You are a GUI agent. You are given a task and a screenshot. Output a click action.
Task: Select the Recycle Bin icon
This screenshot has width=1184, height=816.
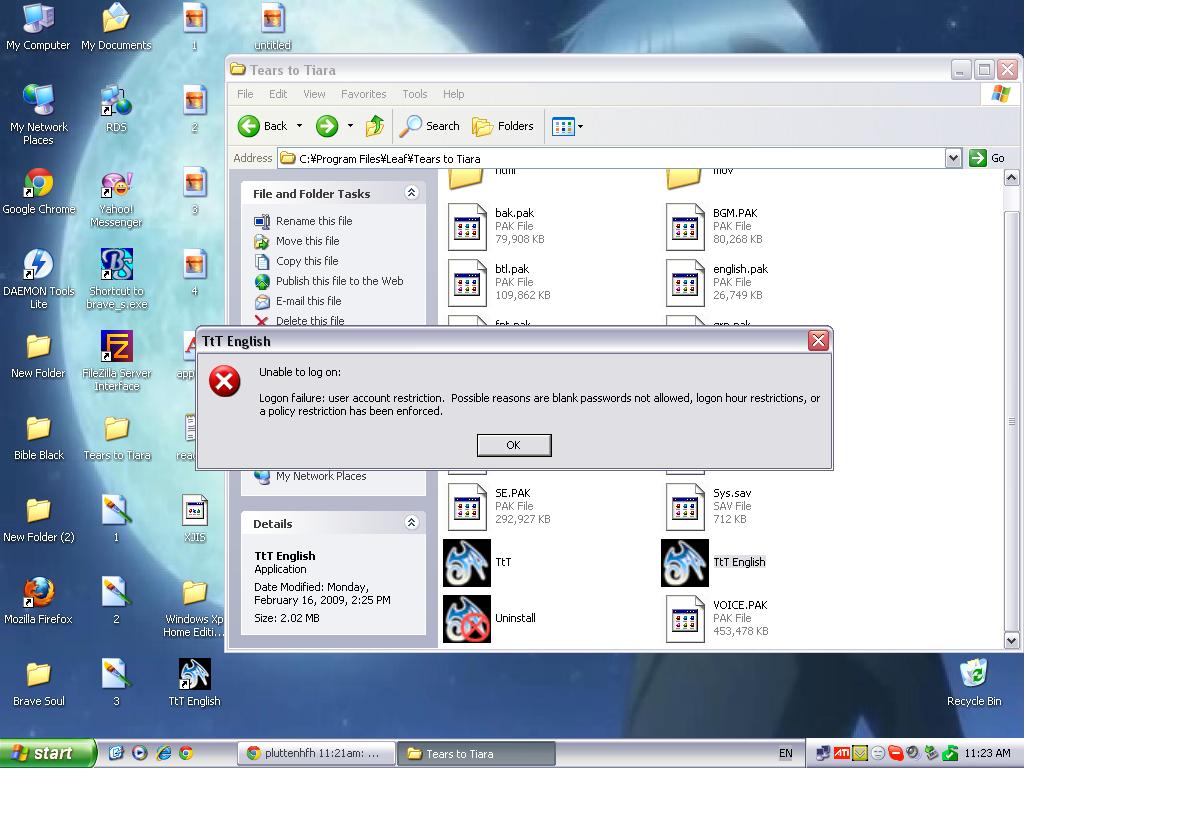coord(974,682)
